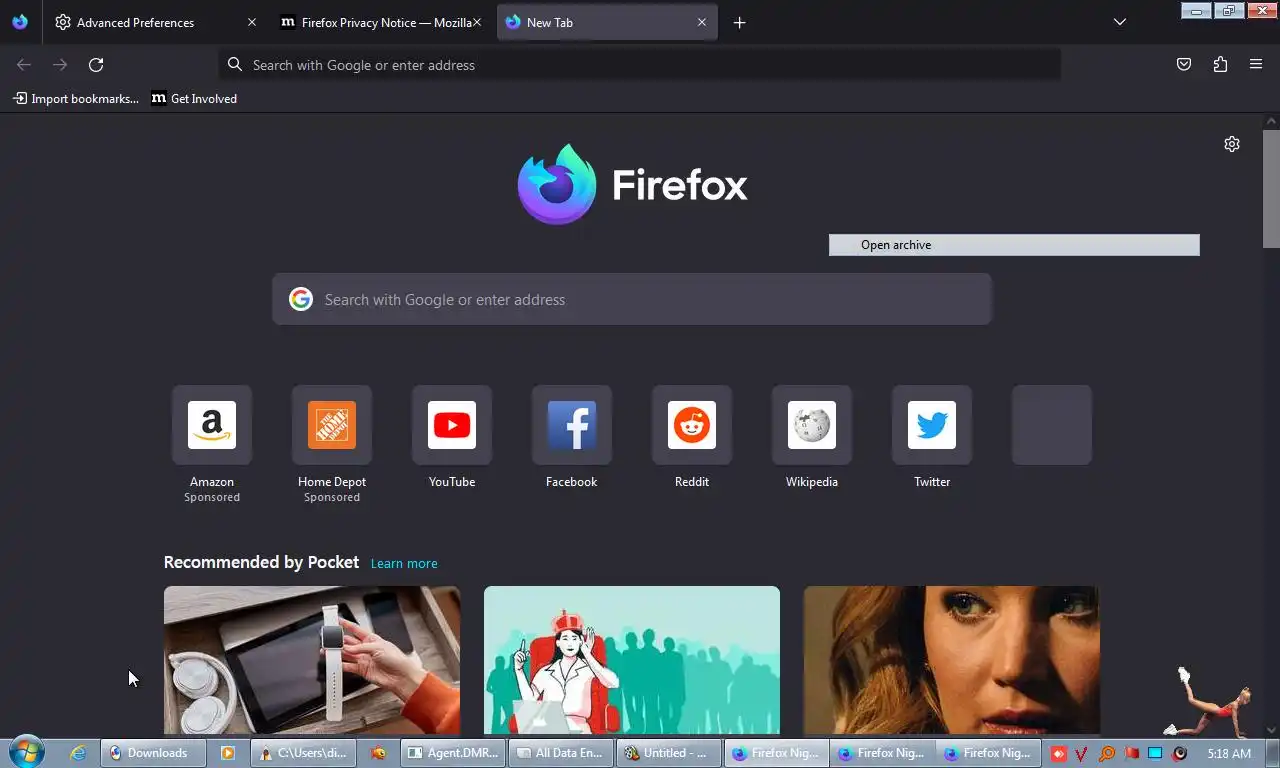Click Learn more link beside Pocket heading

coord(404,564)
